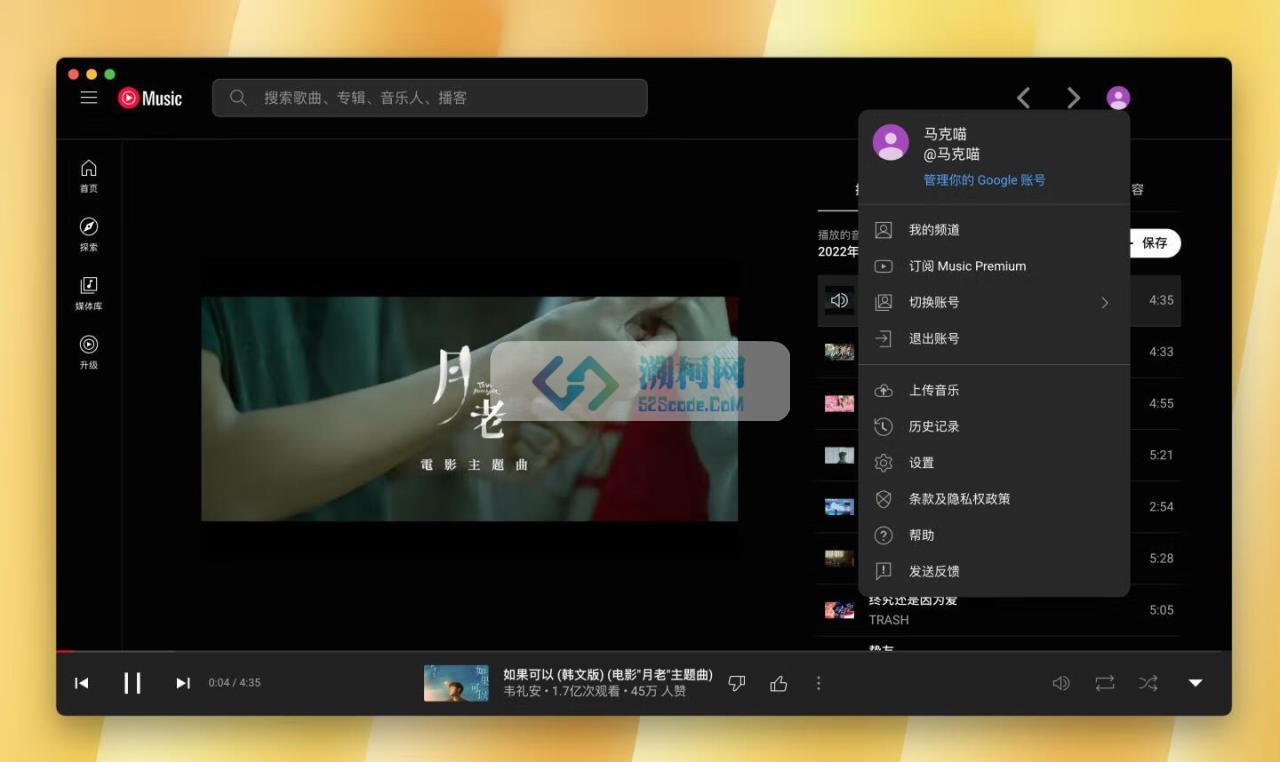This screenshot has width=1280, height=762.
Task: Select 订阅 Music Premium menu entry
Action: click(x=994, y=266)
